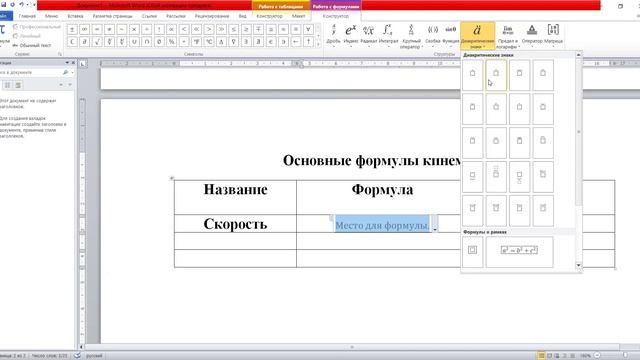640x360 pixels.
Task: Open the Вид tab
Action: [242, 16]
